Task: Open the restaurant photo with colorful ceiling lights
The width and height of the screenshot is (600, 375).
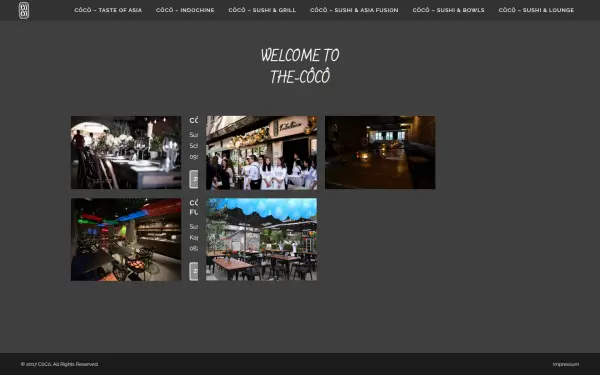Action: click(126, 240)
